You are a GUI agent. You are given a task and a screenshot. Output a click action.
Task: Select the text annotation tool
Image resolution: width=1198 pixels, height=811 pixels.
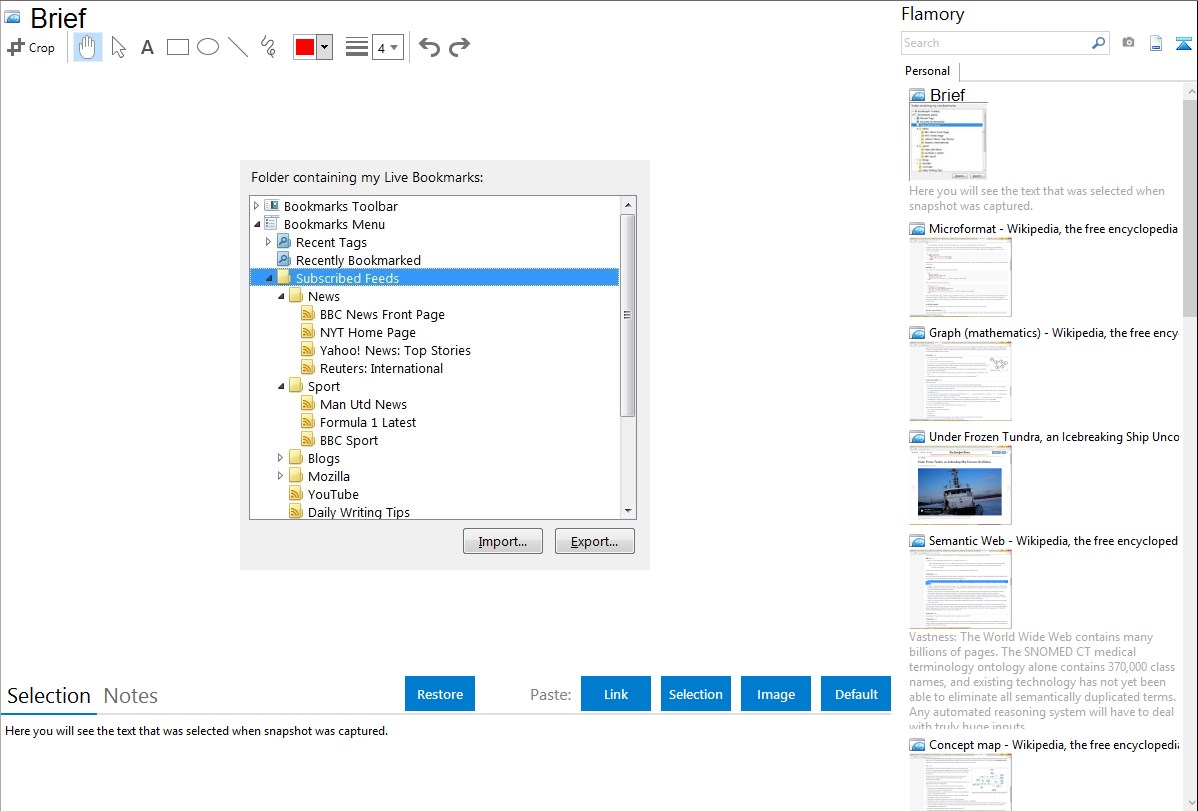coord(147,47)
